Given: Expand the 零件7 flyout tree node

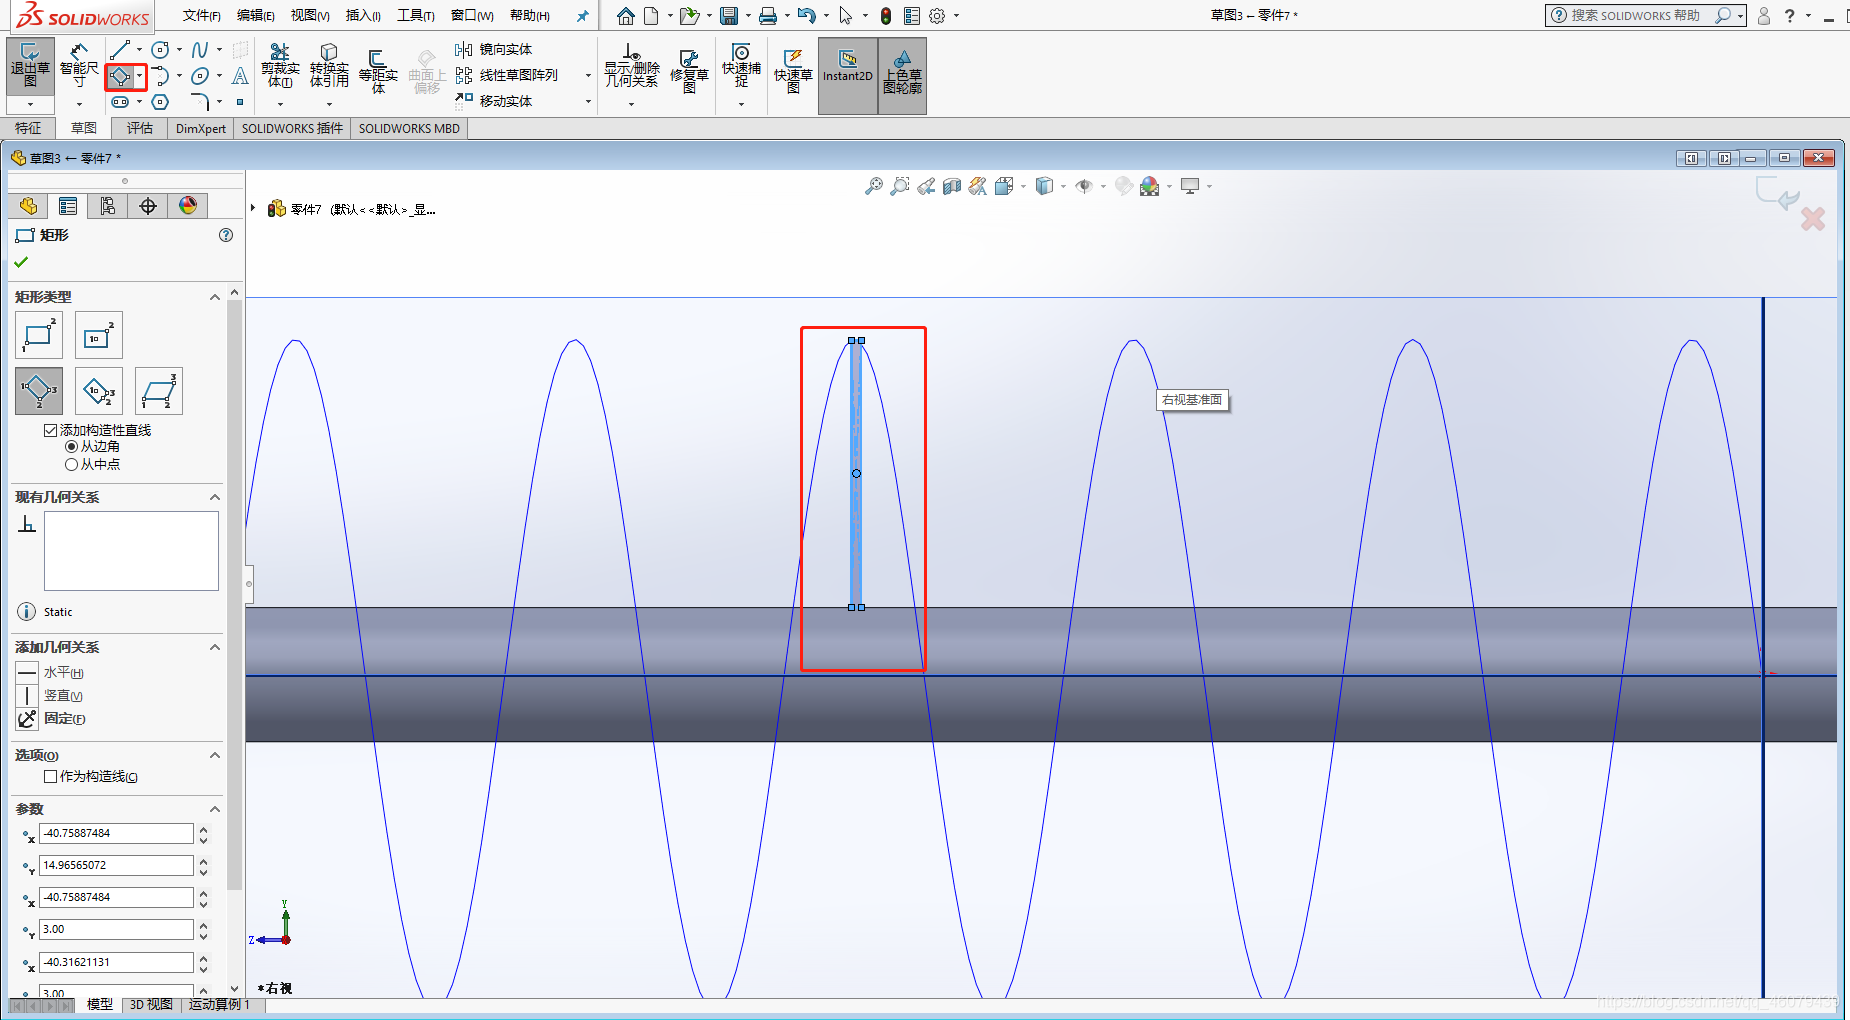Looking at the screenshot, I should point(253,209).
